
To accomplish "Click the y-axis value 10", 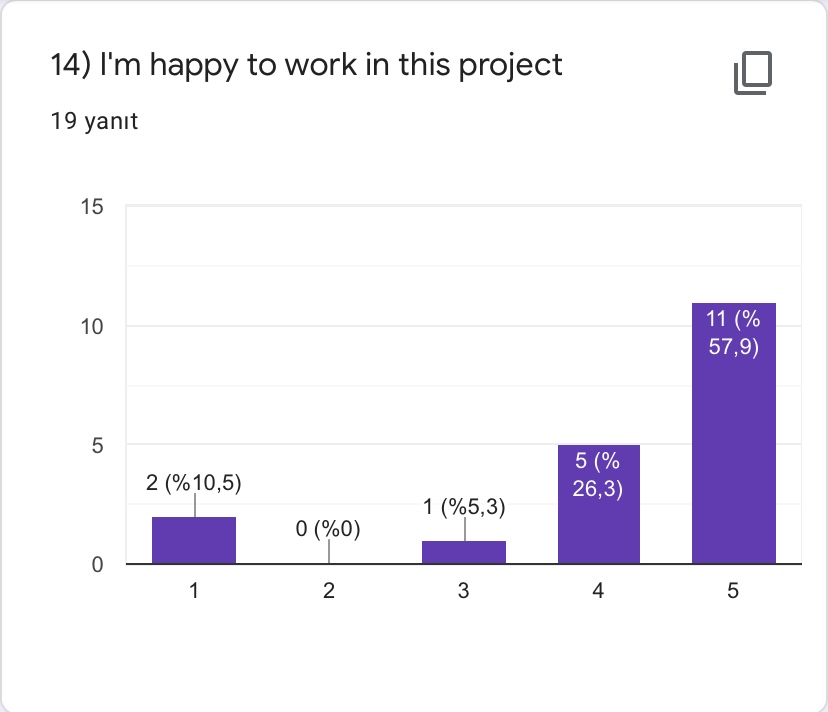I will 93,326.
